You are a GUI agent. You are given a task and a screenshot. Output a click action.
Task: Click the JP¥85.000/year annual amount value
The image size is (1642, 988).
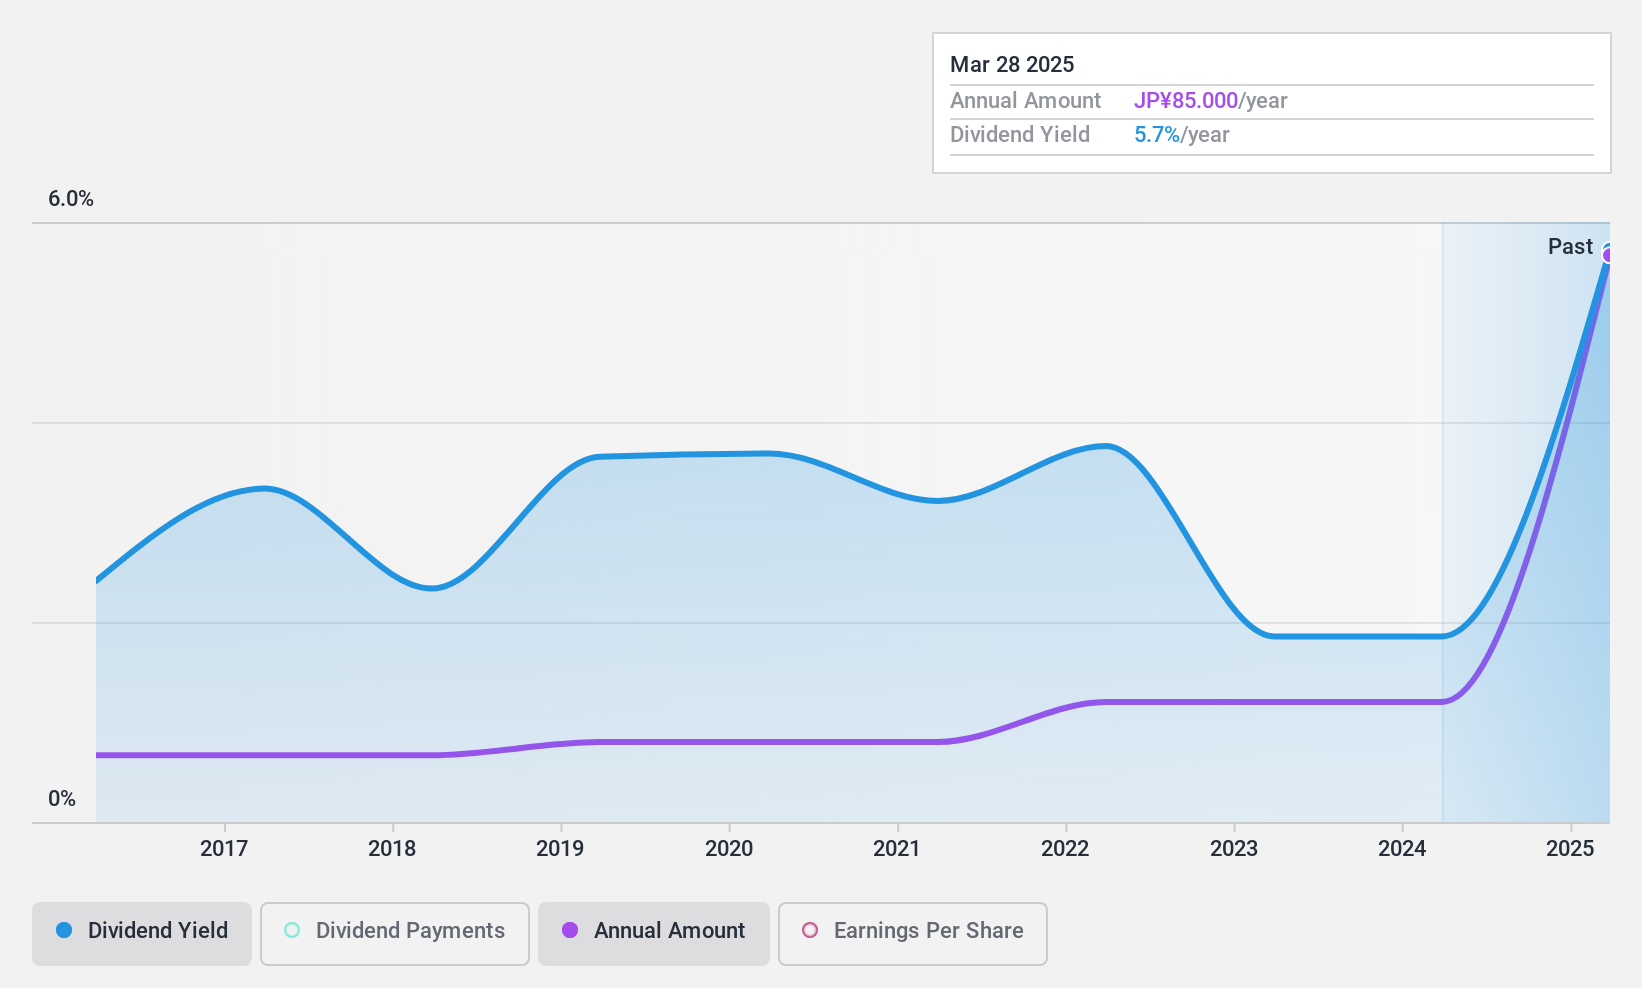pos(1210,101)
